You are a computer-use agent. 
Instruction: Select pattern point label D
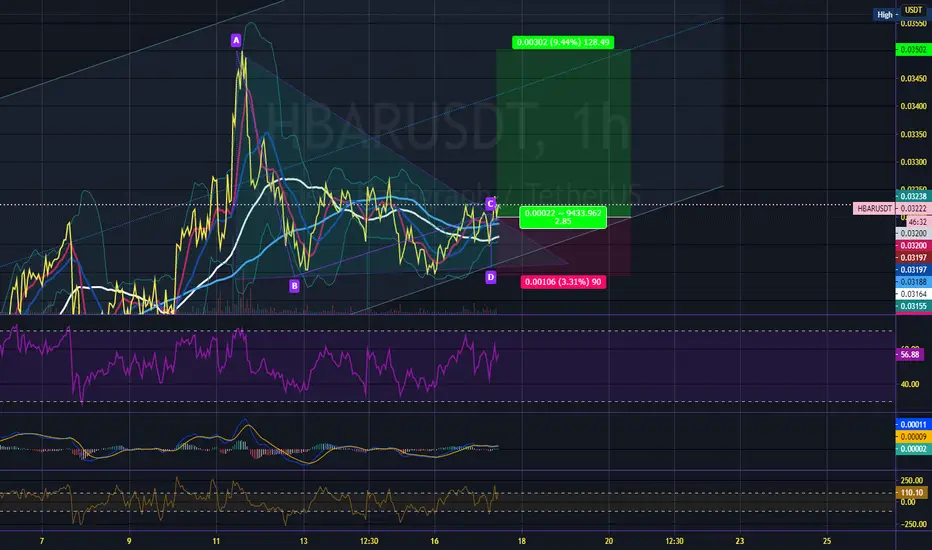pyautogui.click(x=490, y=276)
